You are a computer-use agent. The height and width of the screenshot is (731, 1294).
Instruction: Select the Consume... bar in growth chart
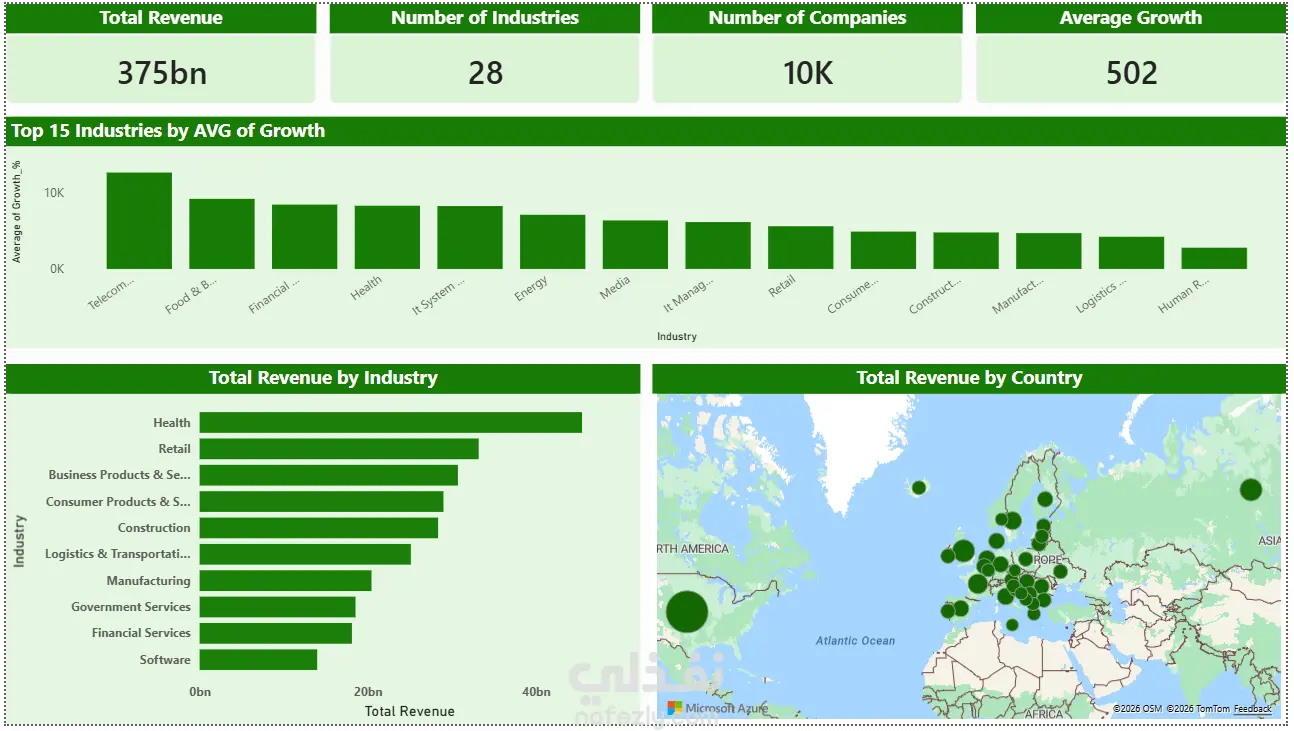point(883,250)
